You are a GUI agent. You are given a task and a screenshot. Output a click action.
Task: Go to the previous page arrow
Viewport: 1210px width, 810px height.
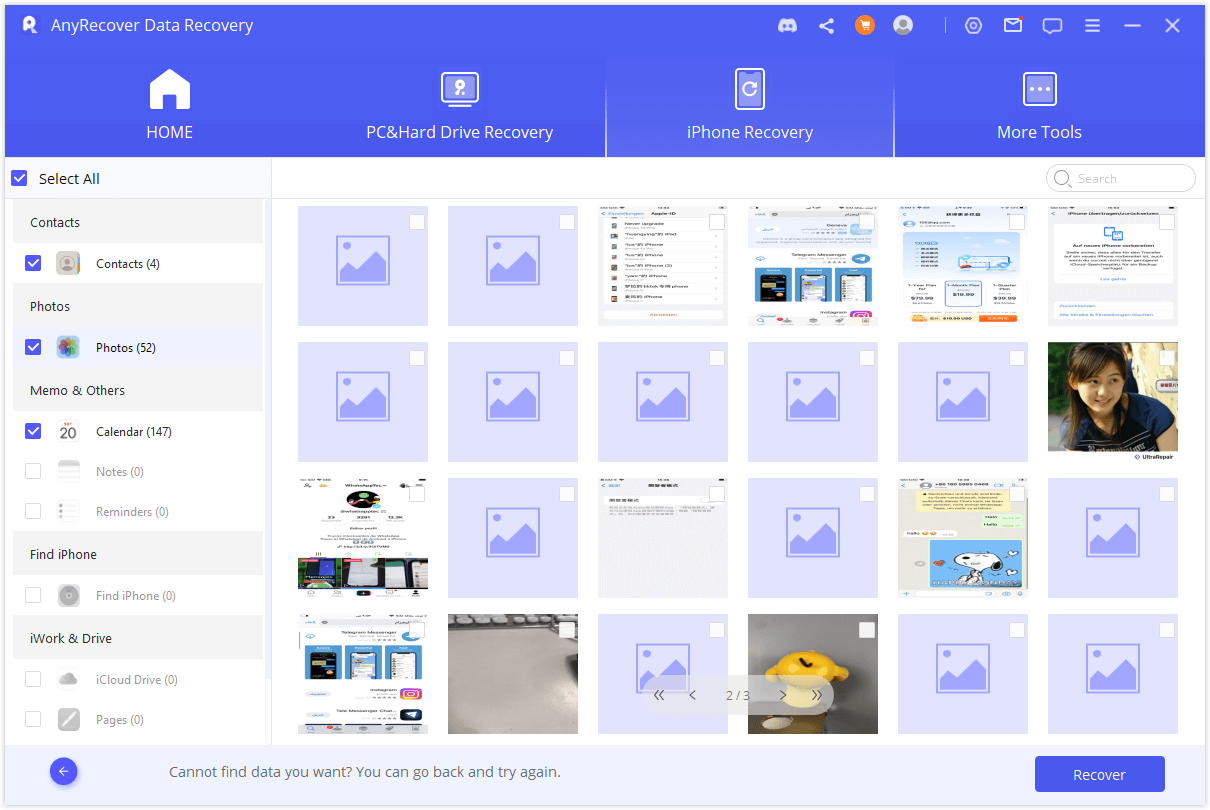(693, 695)
